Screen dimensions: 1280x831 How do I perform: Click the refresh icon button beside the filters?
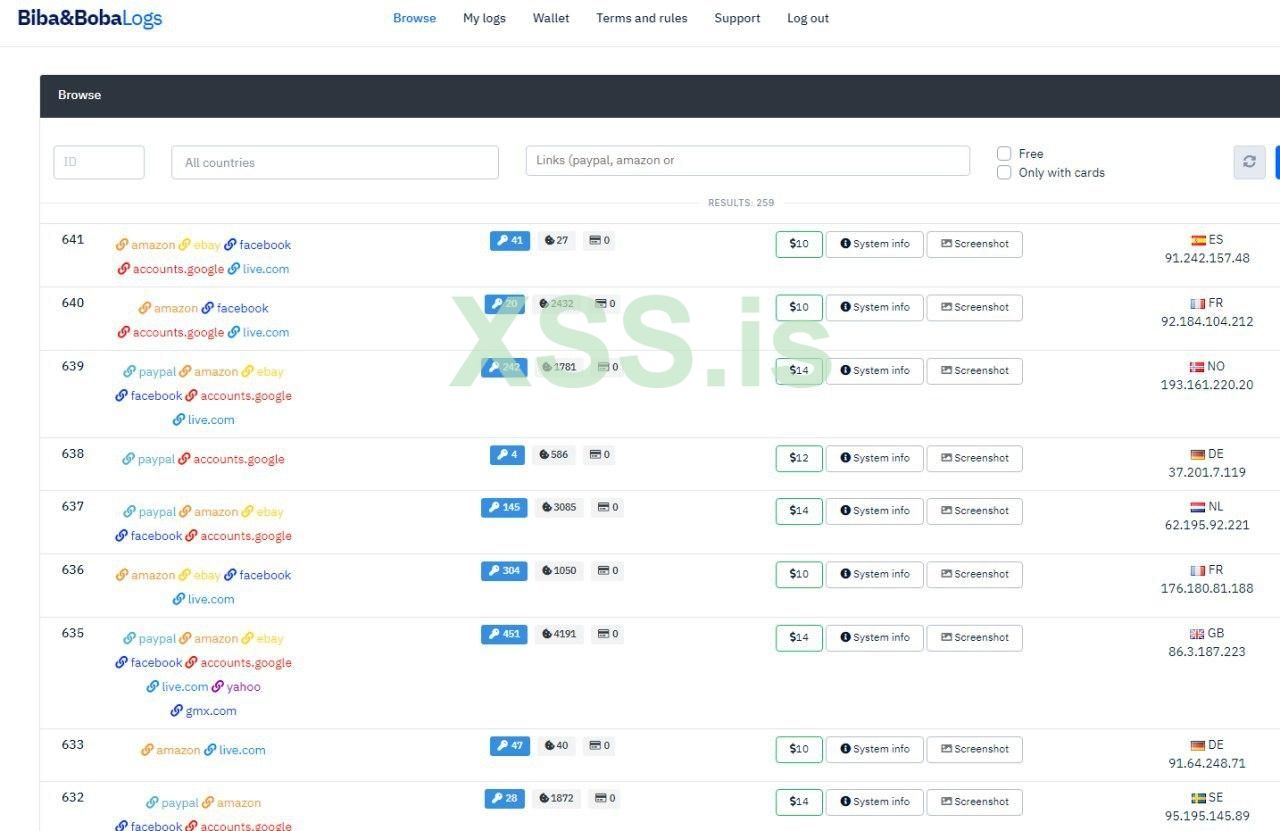(1249, 162)
